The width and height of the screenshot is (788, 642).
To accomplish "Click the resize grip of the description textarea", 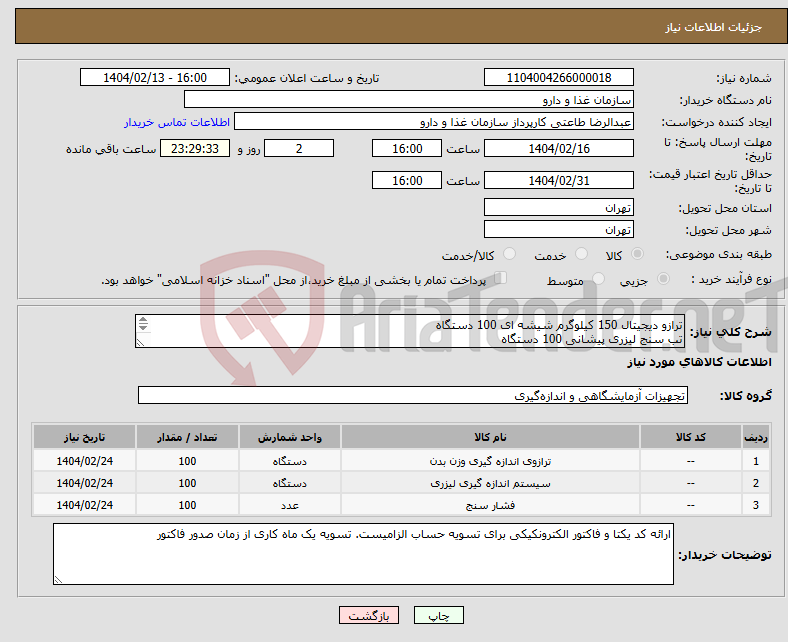I will [x=140, y=343].
